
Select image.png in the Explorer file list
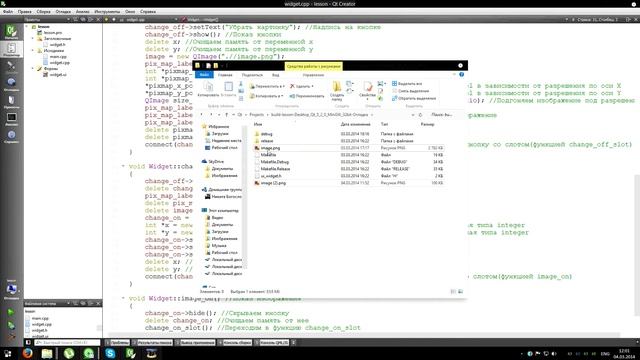[x=270, y=148]
